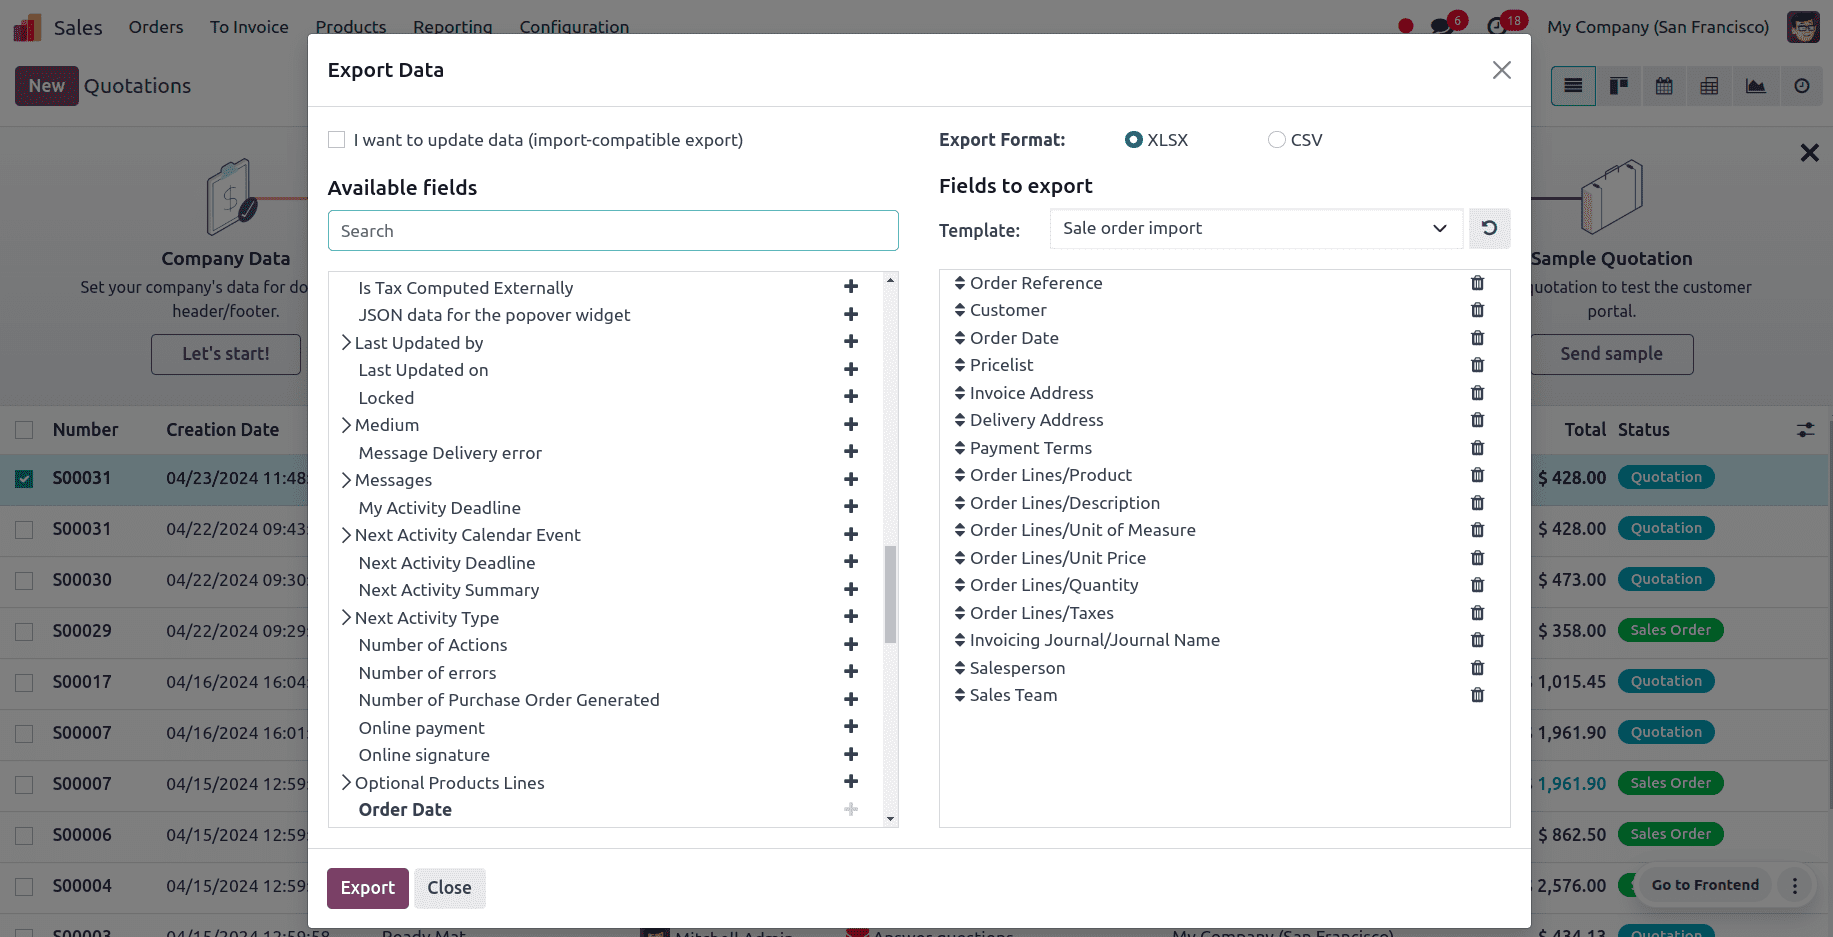Add JSON data for the popover widget field
The width and height of the screenshot is (1833, 937).
pyautogui.click(x=851, y=314)
